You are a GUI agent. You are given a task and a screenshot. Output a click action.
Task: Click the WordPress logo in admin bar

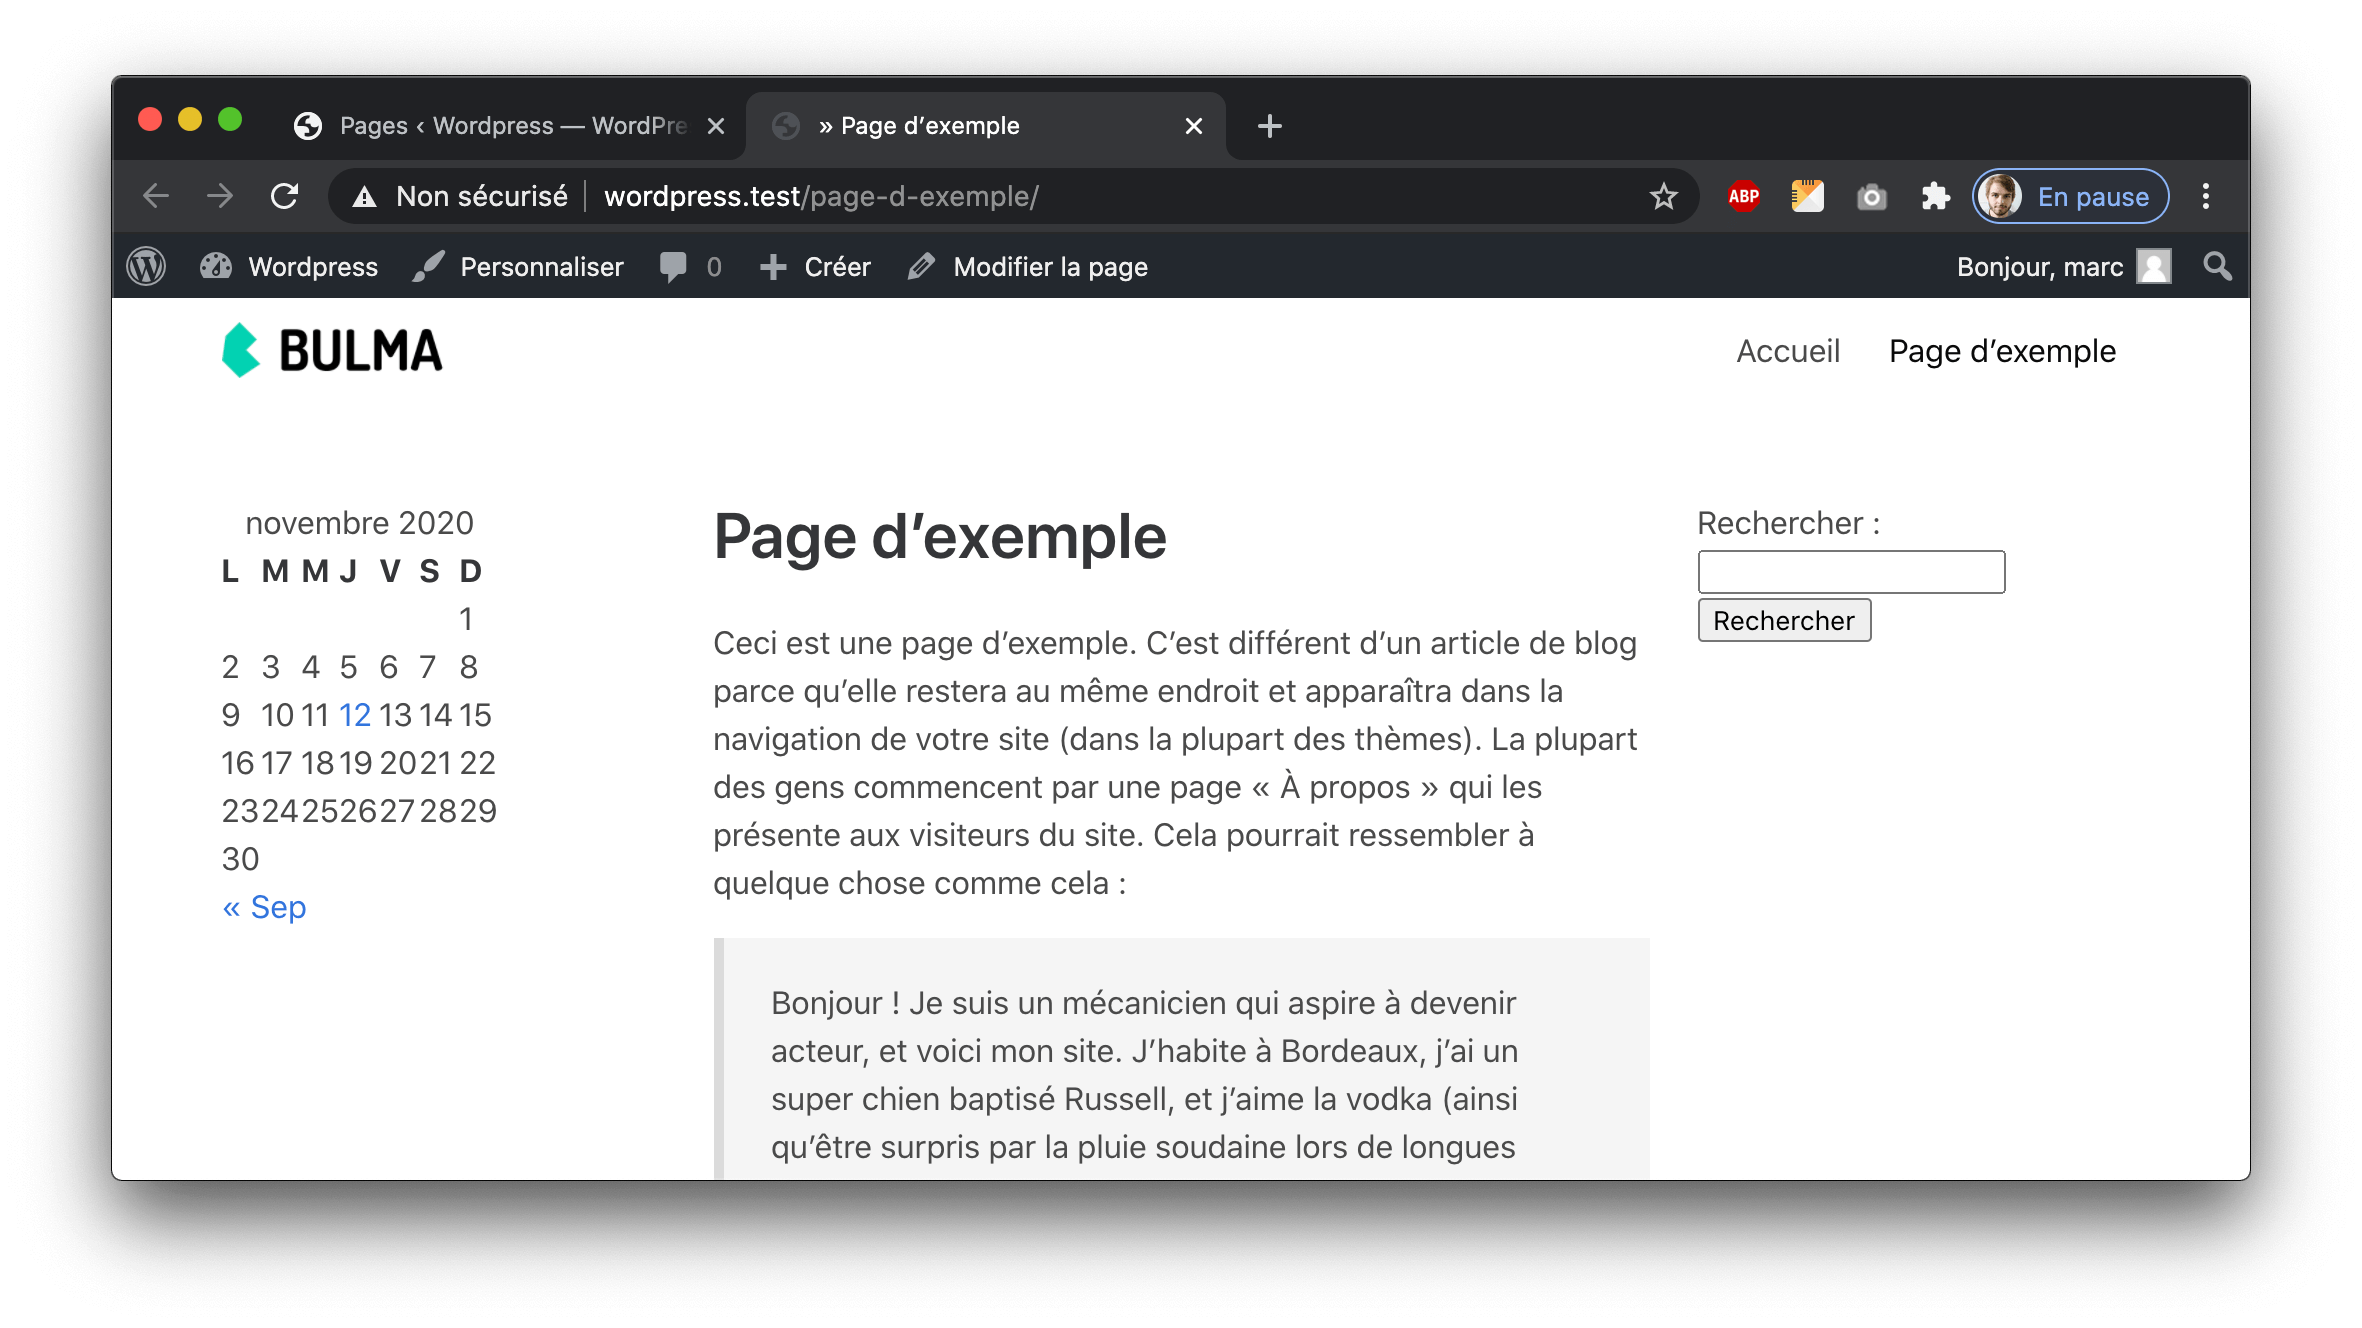coord(146,267)
